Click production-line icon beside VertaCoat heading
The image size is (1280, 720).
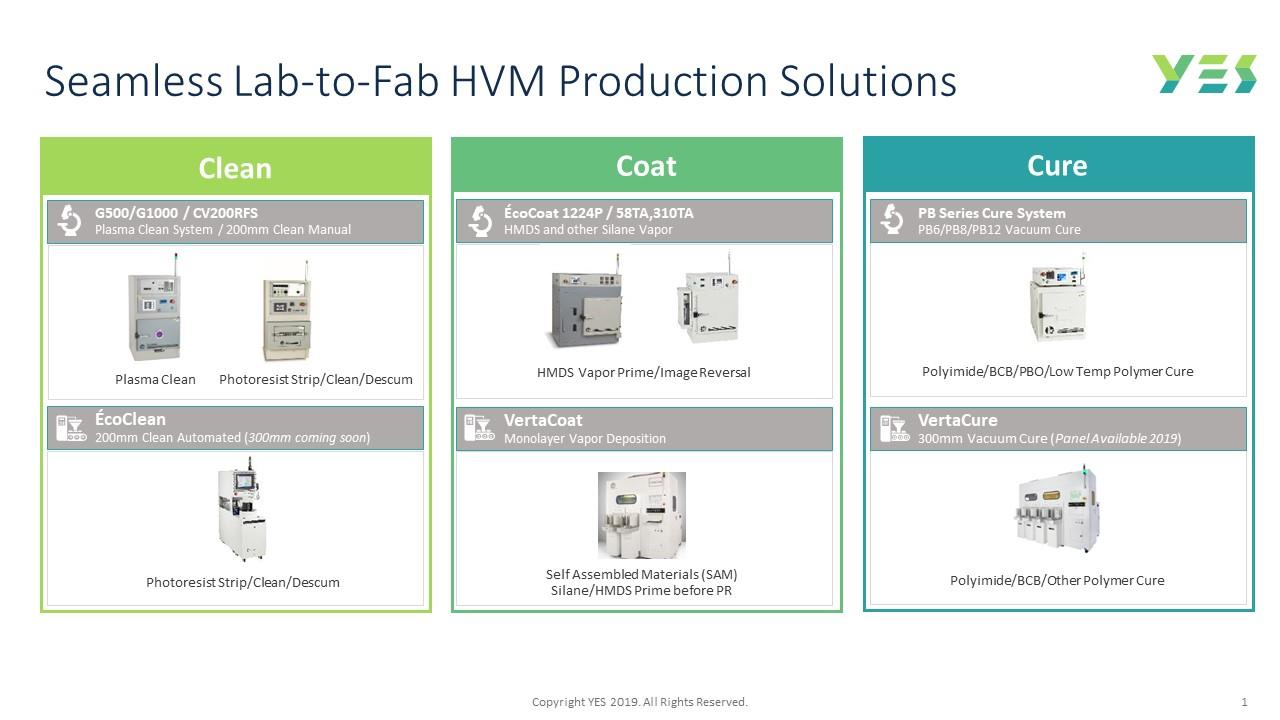[x=480, y=428]
